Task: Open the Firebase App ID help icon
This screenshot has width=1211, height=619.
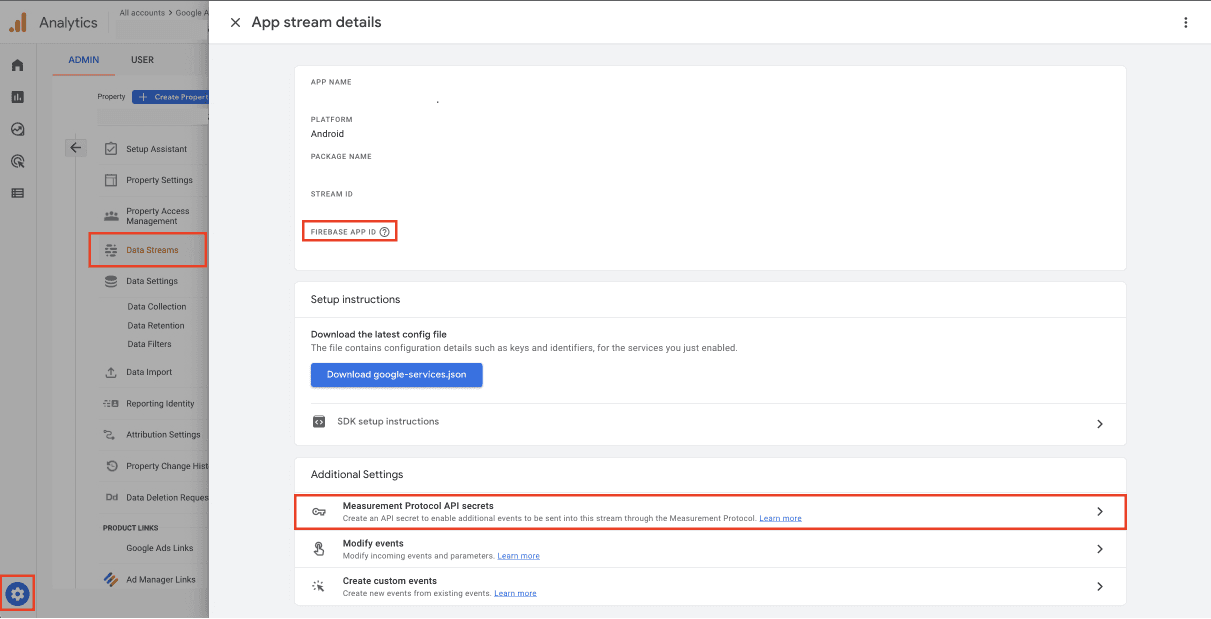Action: [x=385, y=231]
